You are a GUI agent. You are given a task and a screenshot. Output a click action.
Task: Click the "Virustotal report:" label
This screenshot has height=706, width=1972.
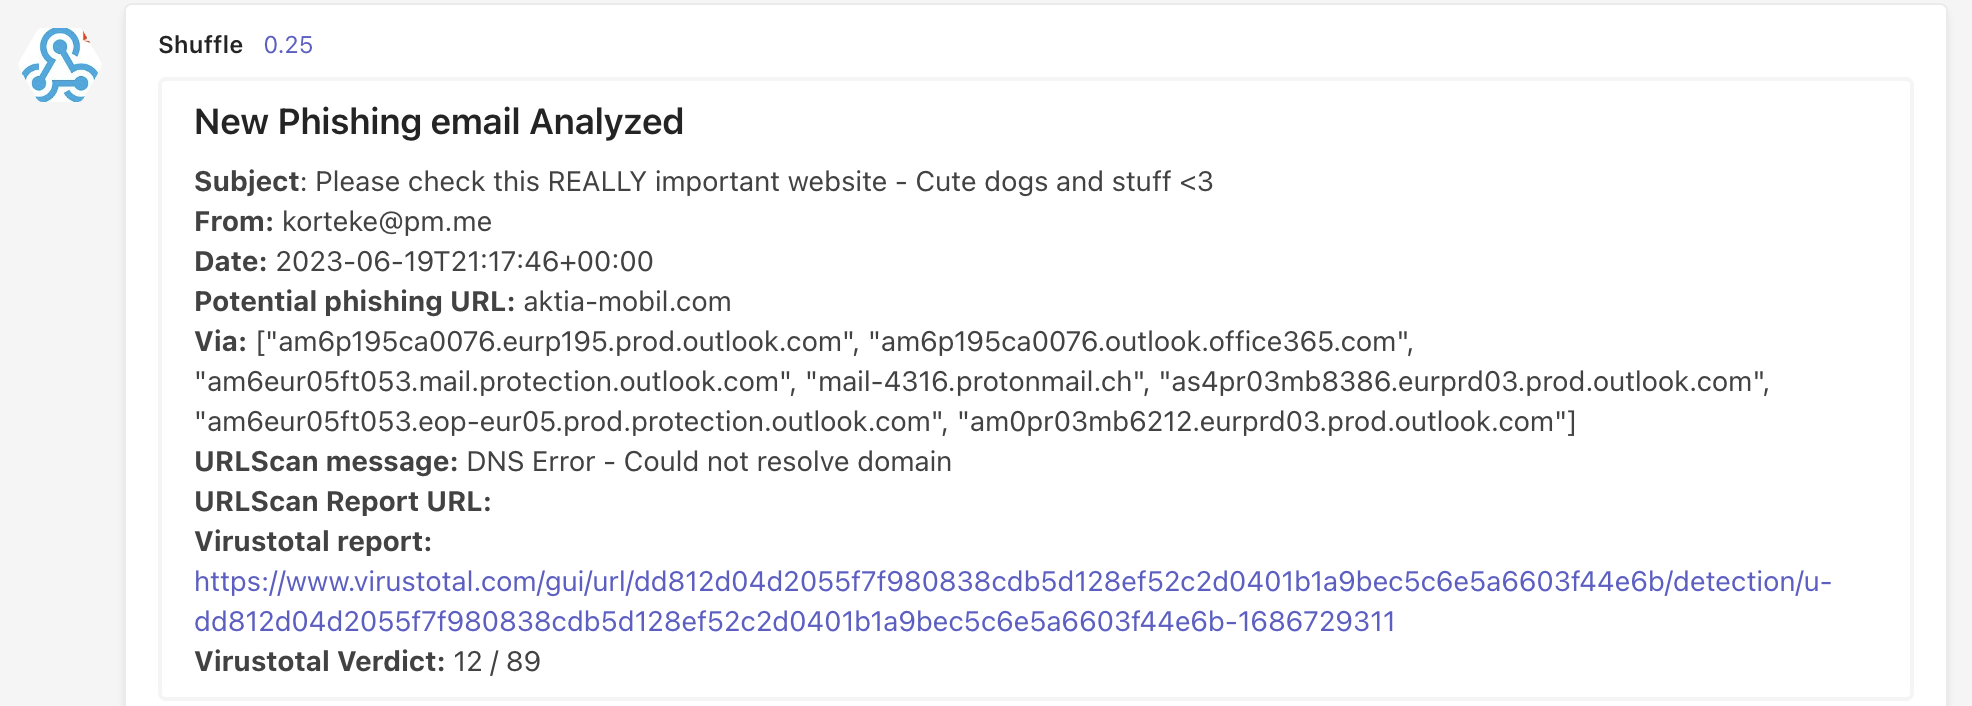pyautogui.click(x=312, y=542)
